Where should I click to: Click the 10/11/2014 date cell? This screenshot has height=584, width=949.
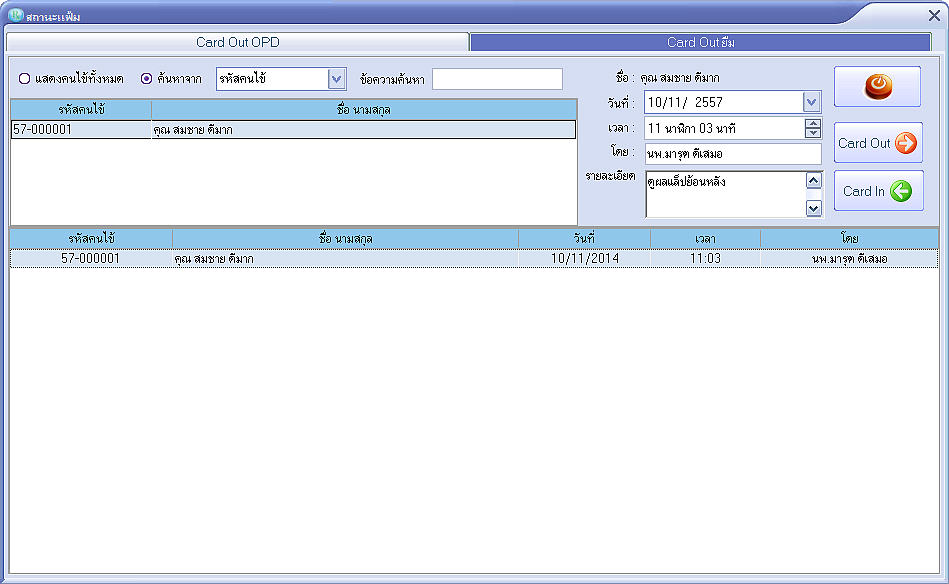tap(585, 258)
